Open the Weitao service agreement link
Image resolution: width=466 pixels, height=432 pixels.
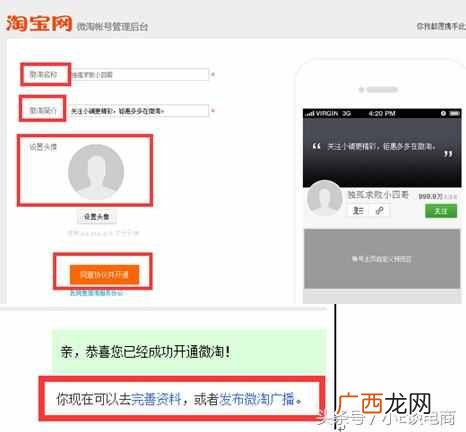coord(96,293)
